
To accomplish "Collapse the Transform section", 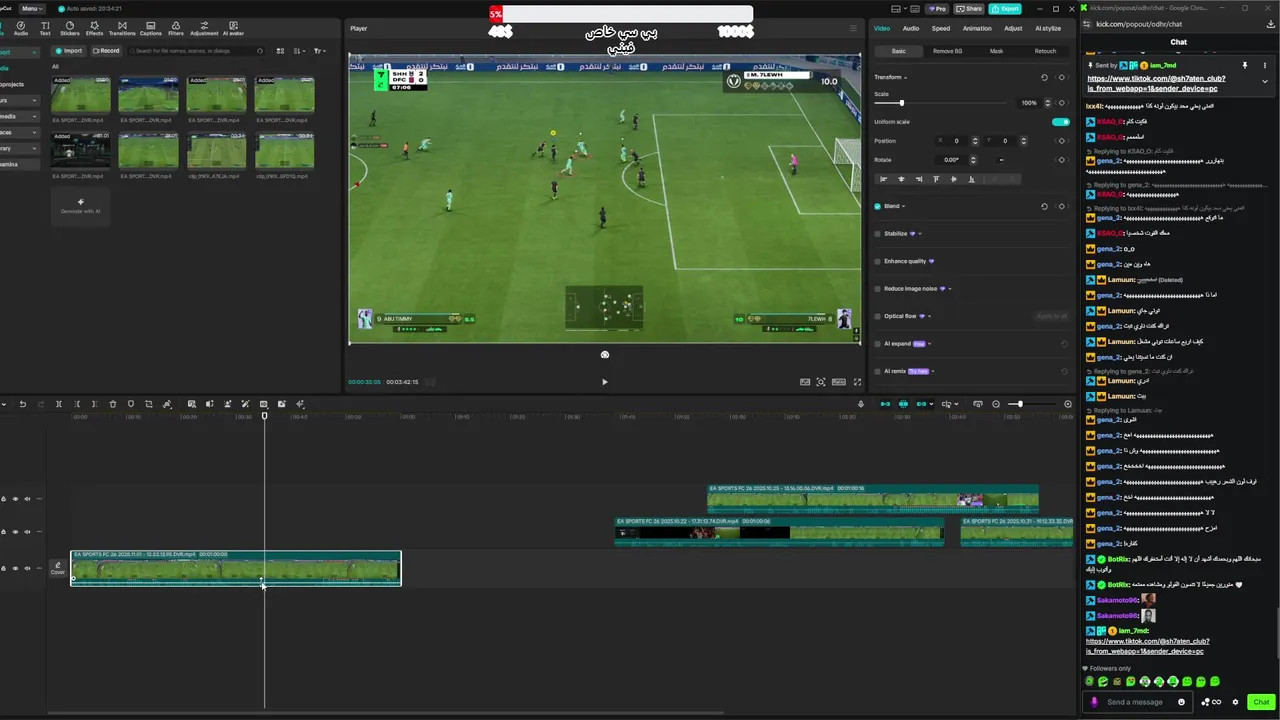I will click(x=905, y=77).
